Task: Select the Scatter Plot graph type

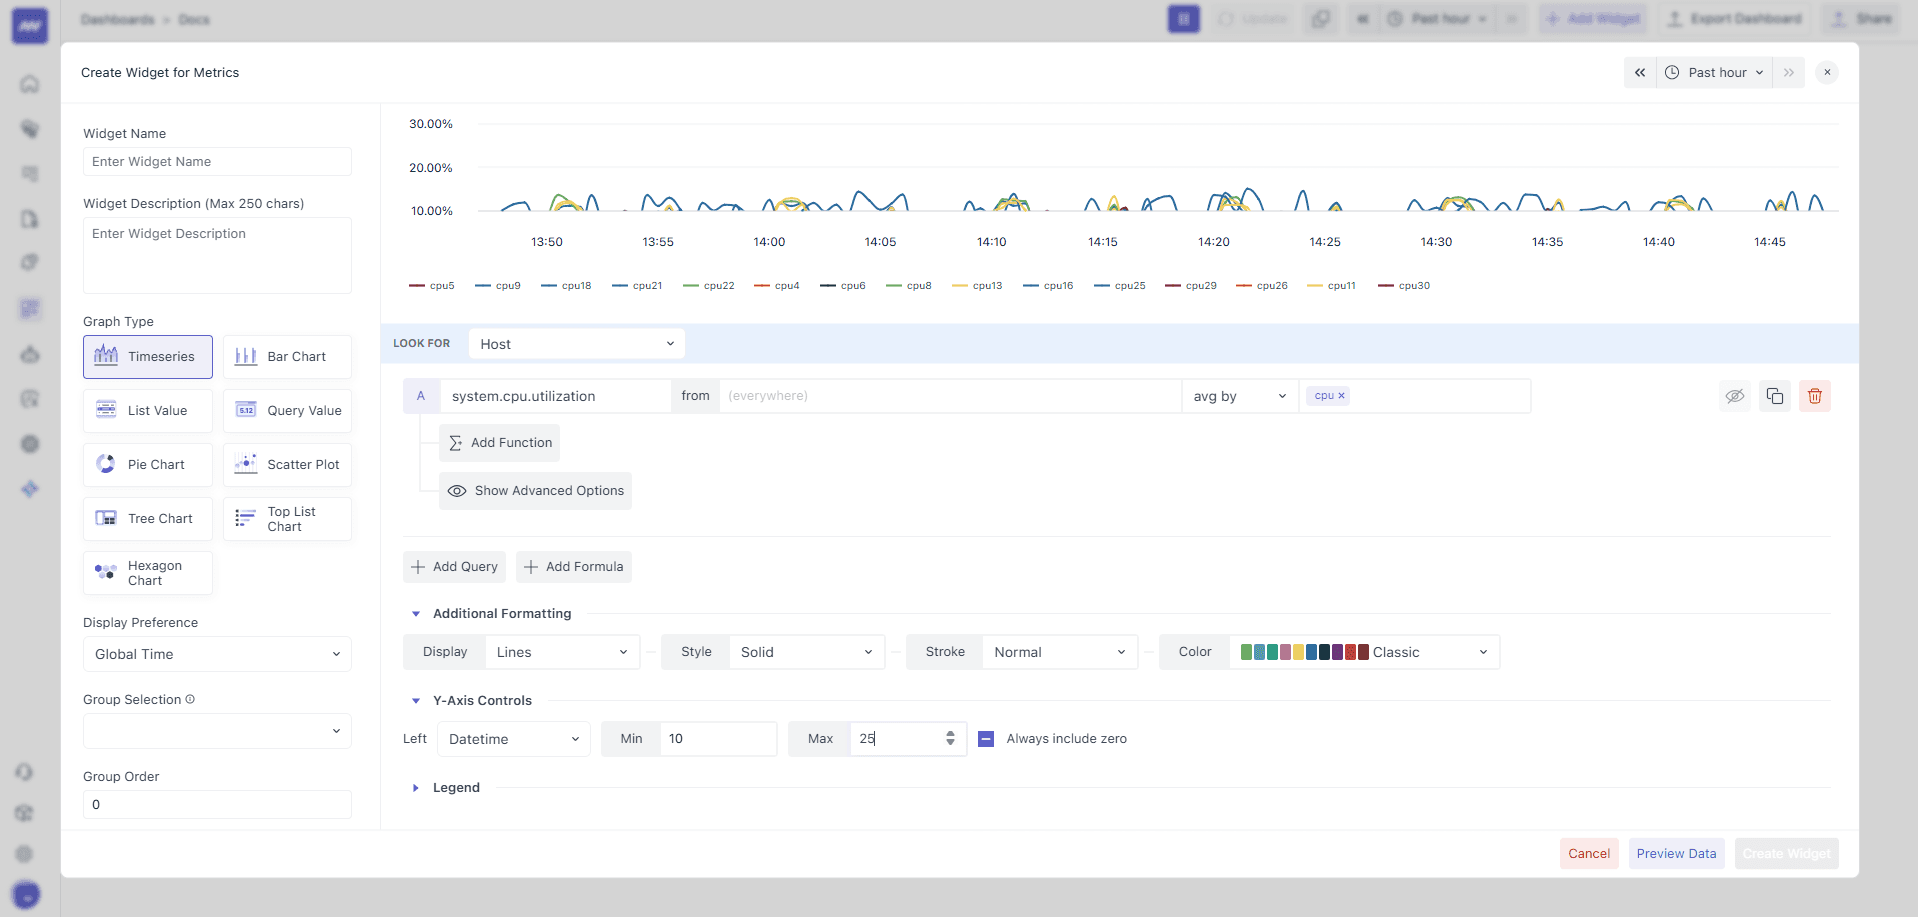Action: 287,465
